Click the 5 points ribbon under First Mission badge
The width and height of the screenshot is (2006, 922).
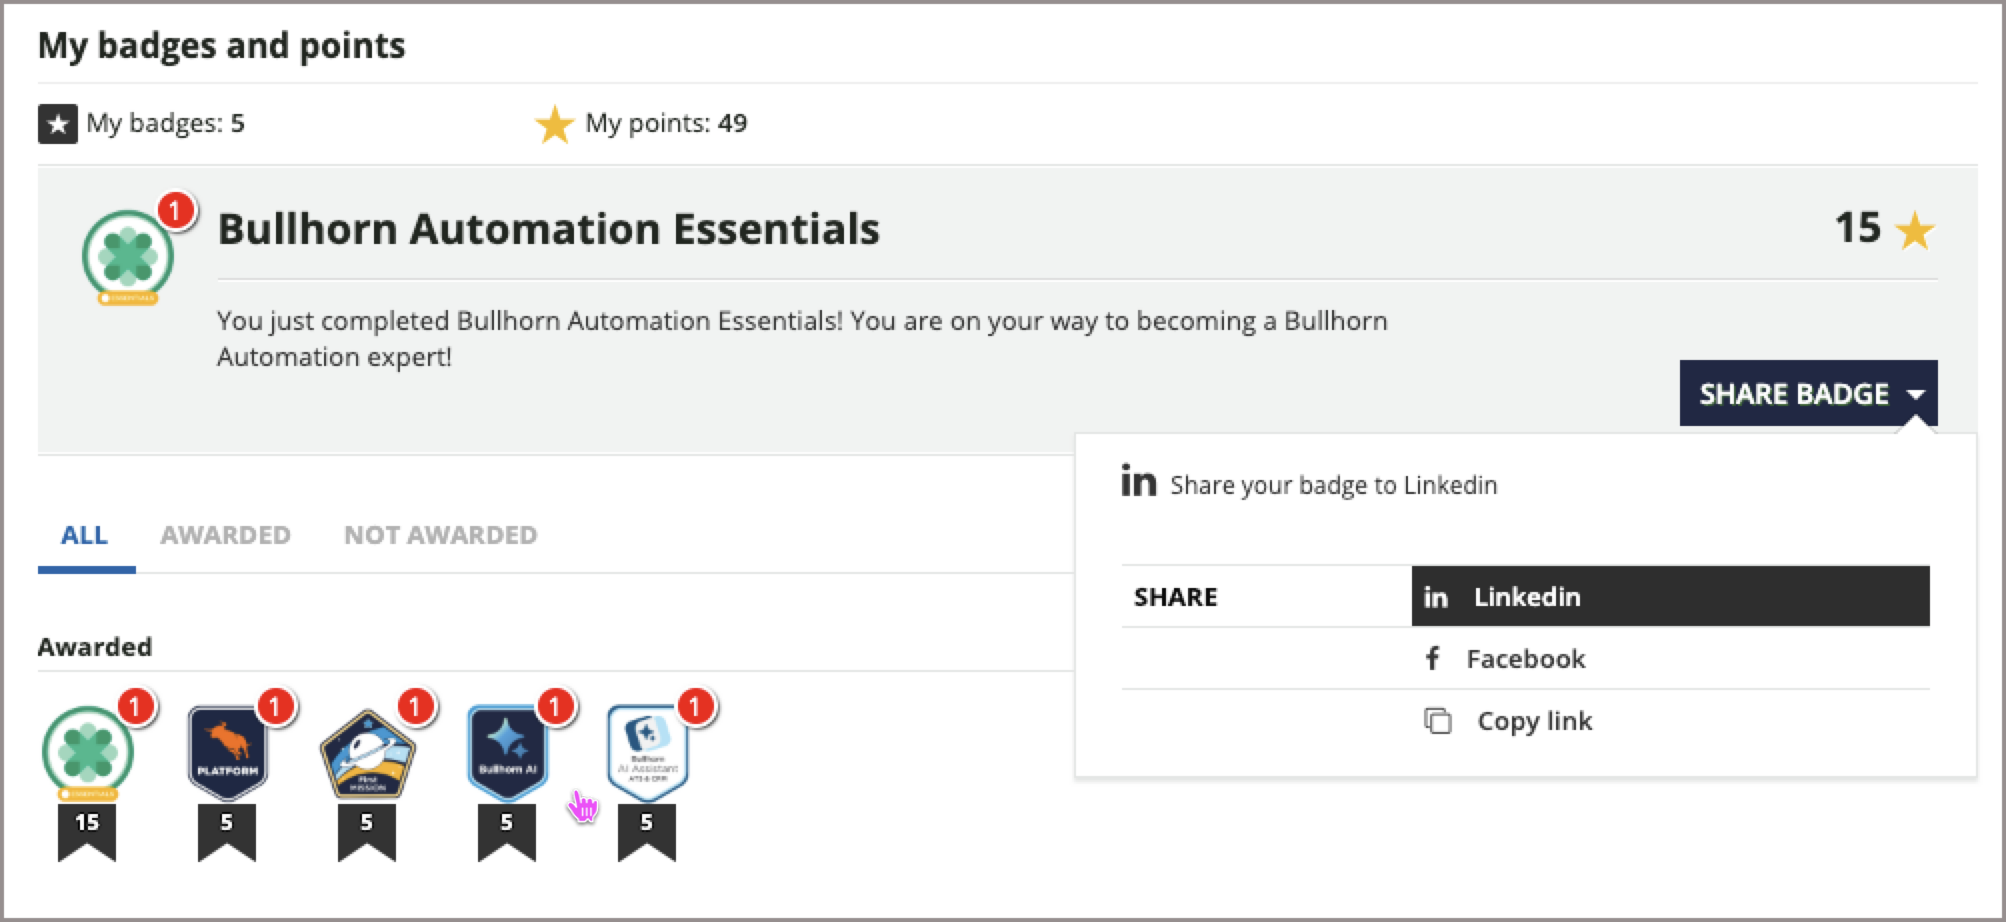pos(367,832)
